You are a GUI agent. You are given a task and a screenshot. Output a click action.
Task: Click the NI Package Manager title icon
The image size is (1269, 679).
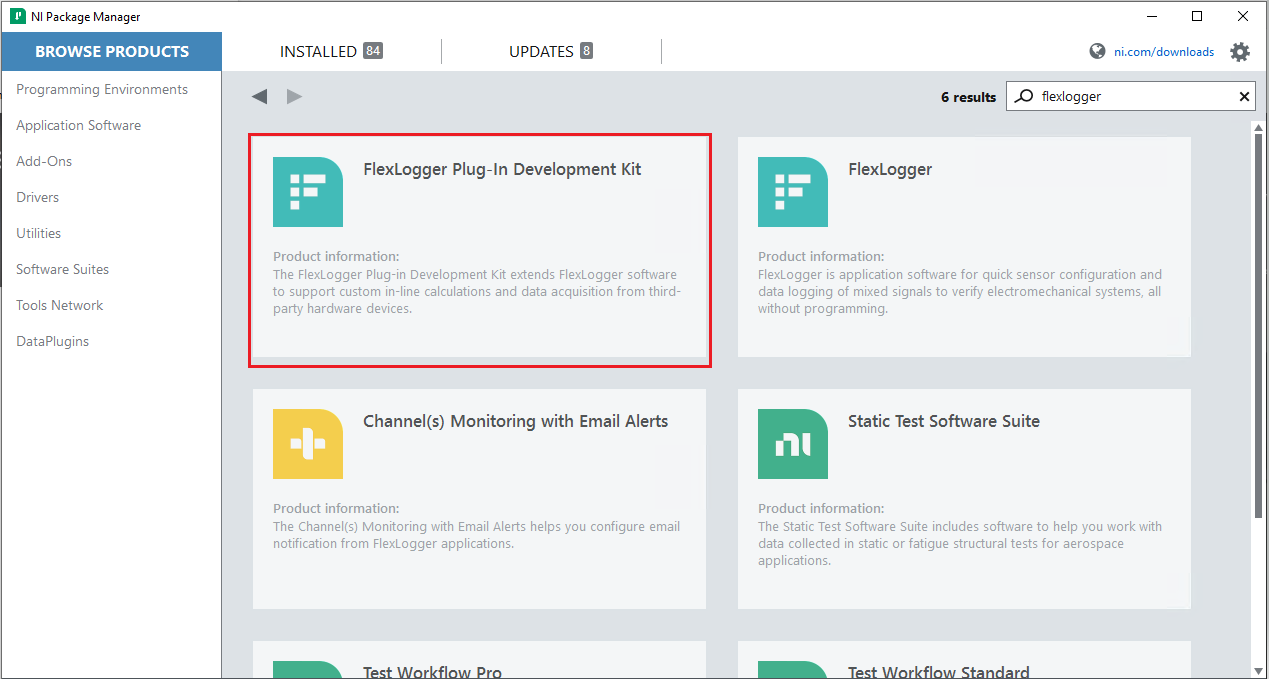coord(17,16)
